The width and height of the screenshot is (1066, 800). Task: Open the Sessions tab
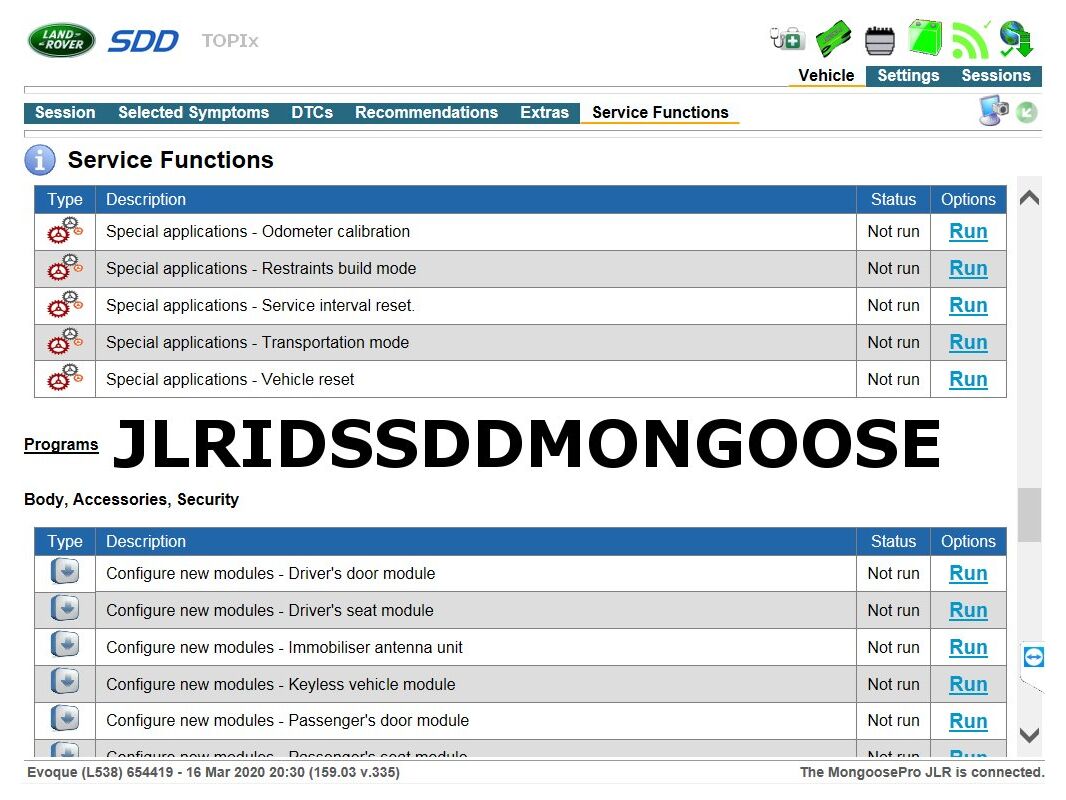click(996, 75)
